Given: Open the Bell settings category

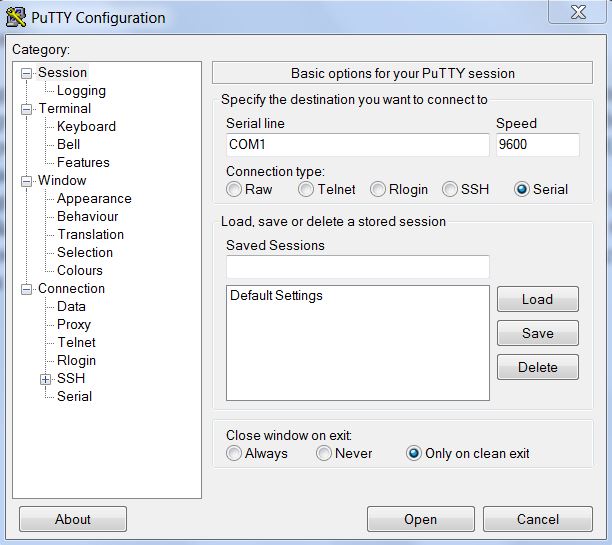Looking at the screenshot, I should 68,144.
